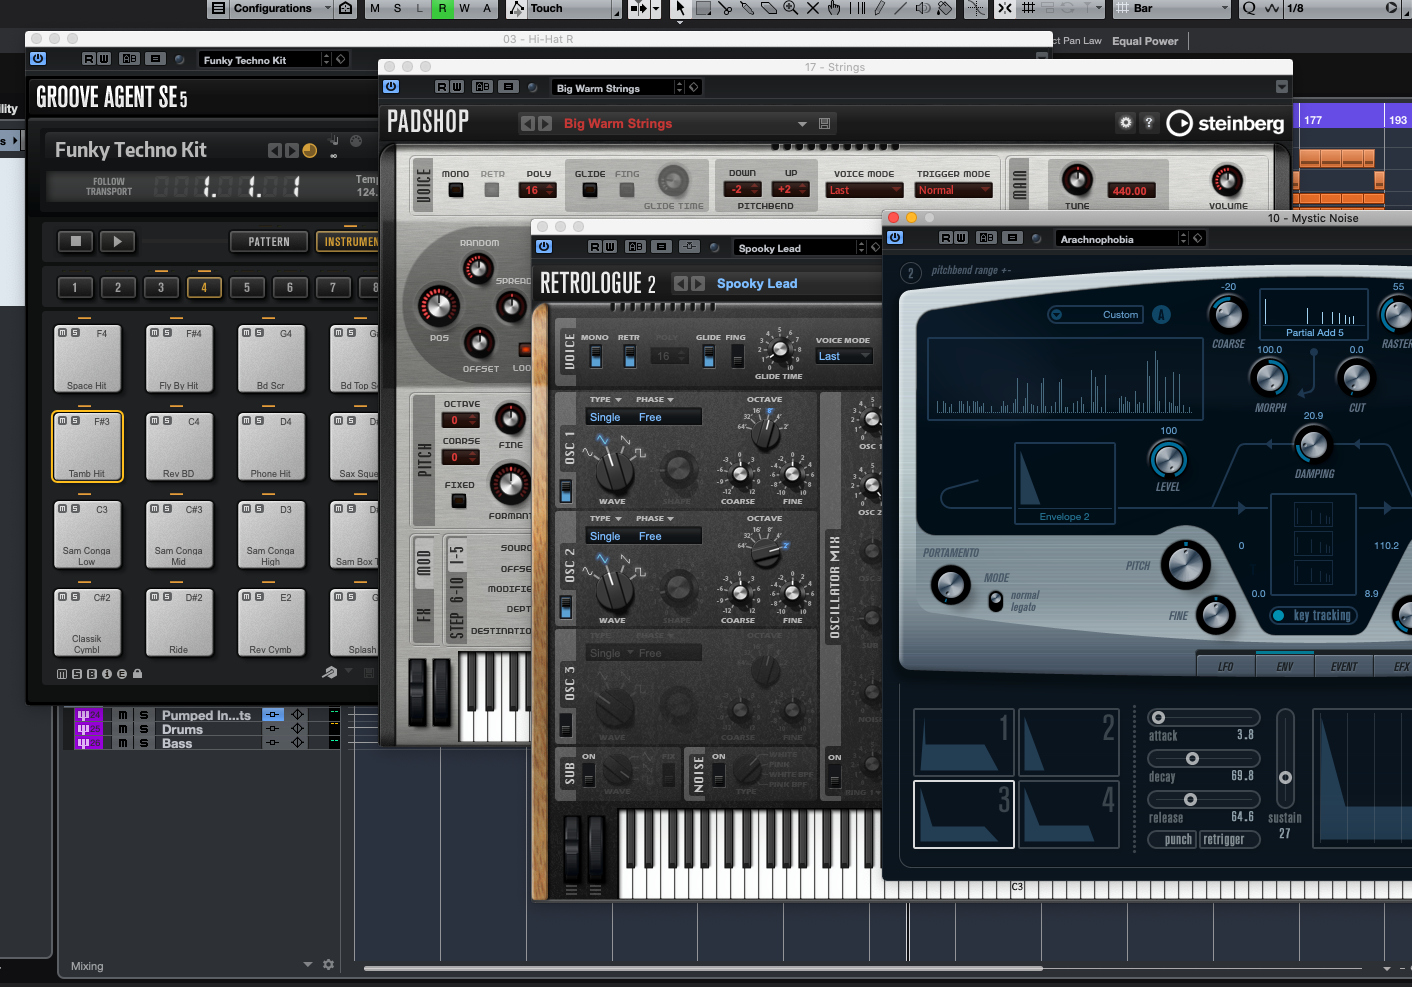Stop Groove Agent pattern playback
Image resolution: width=1412 pixels, height=987 pixels.
pos(75,241)
